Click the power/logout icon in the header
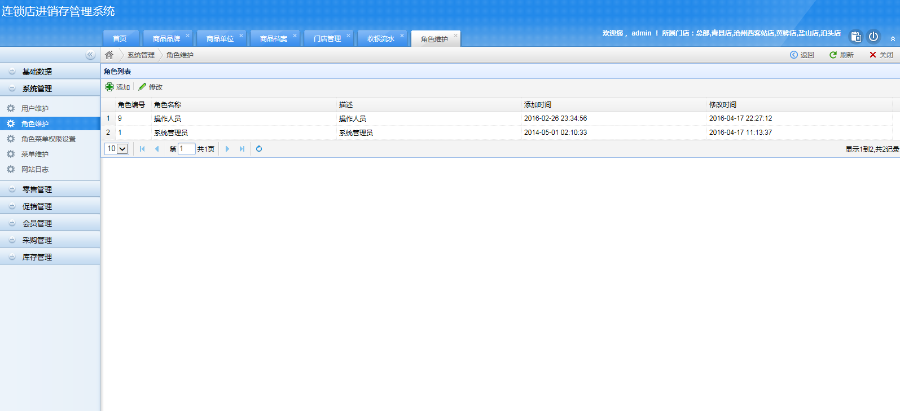The height and width of the screenshot is (411, 900). pos(873,37)
